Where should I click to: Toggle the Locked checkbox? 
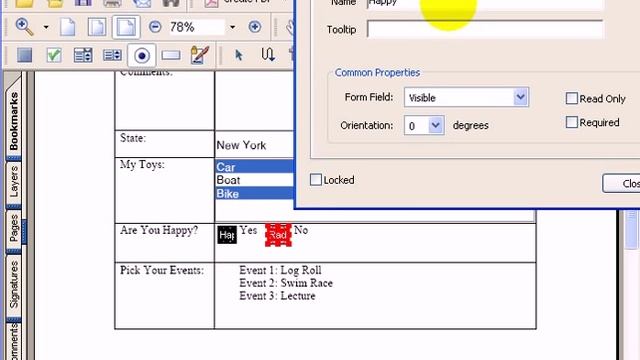(x=316, y=180)
